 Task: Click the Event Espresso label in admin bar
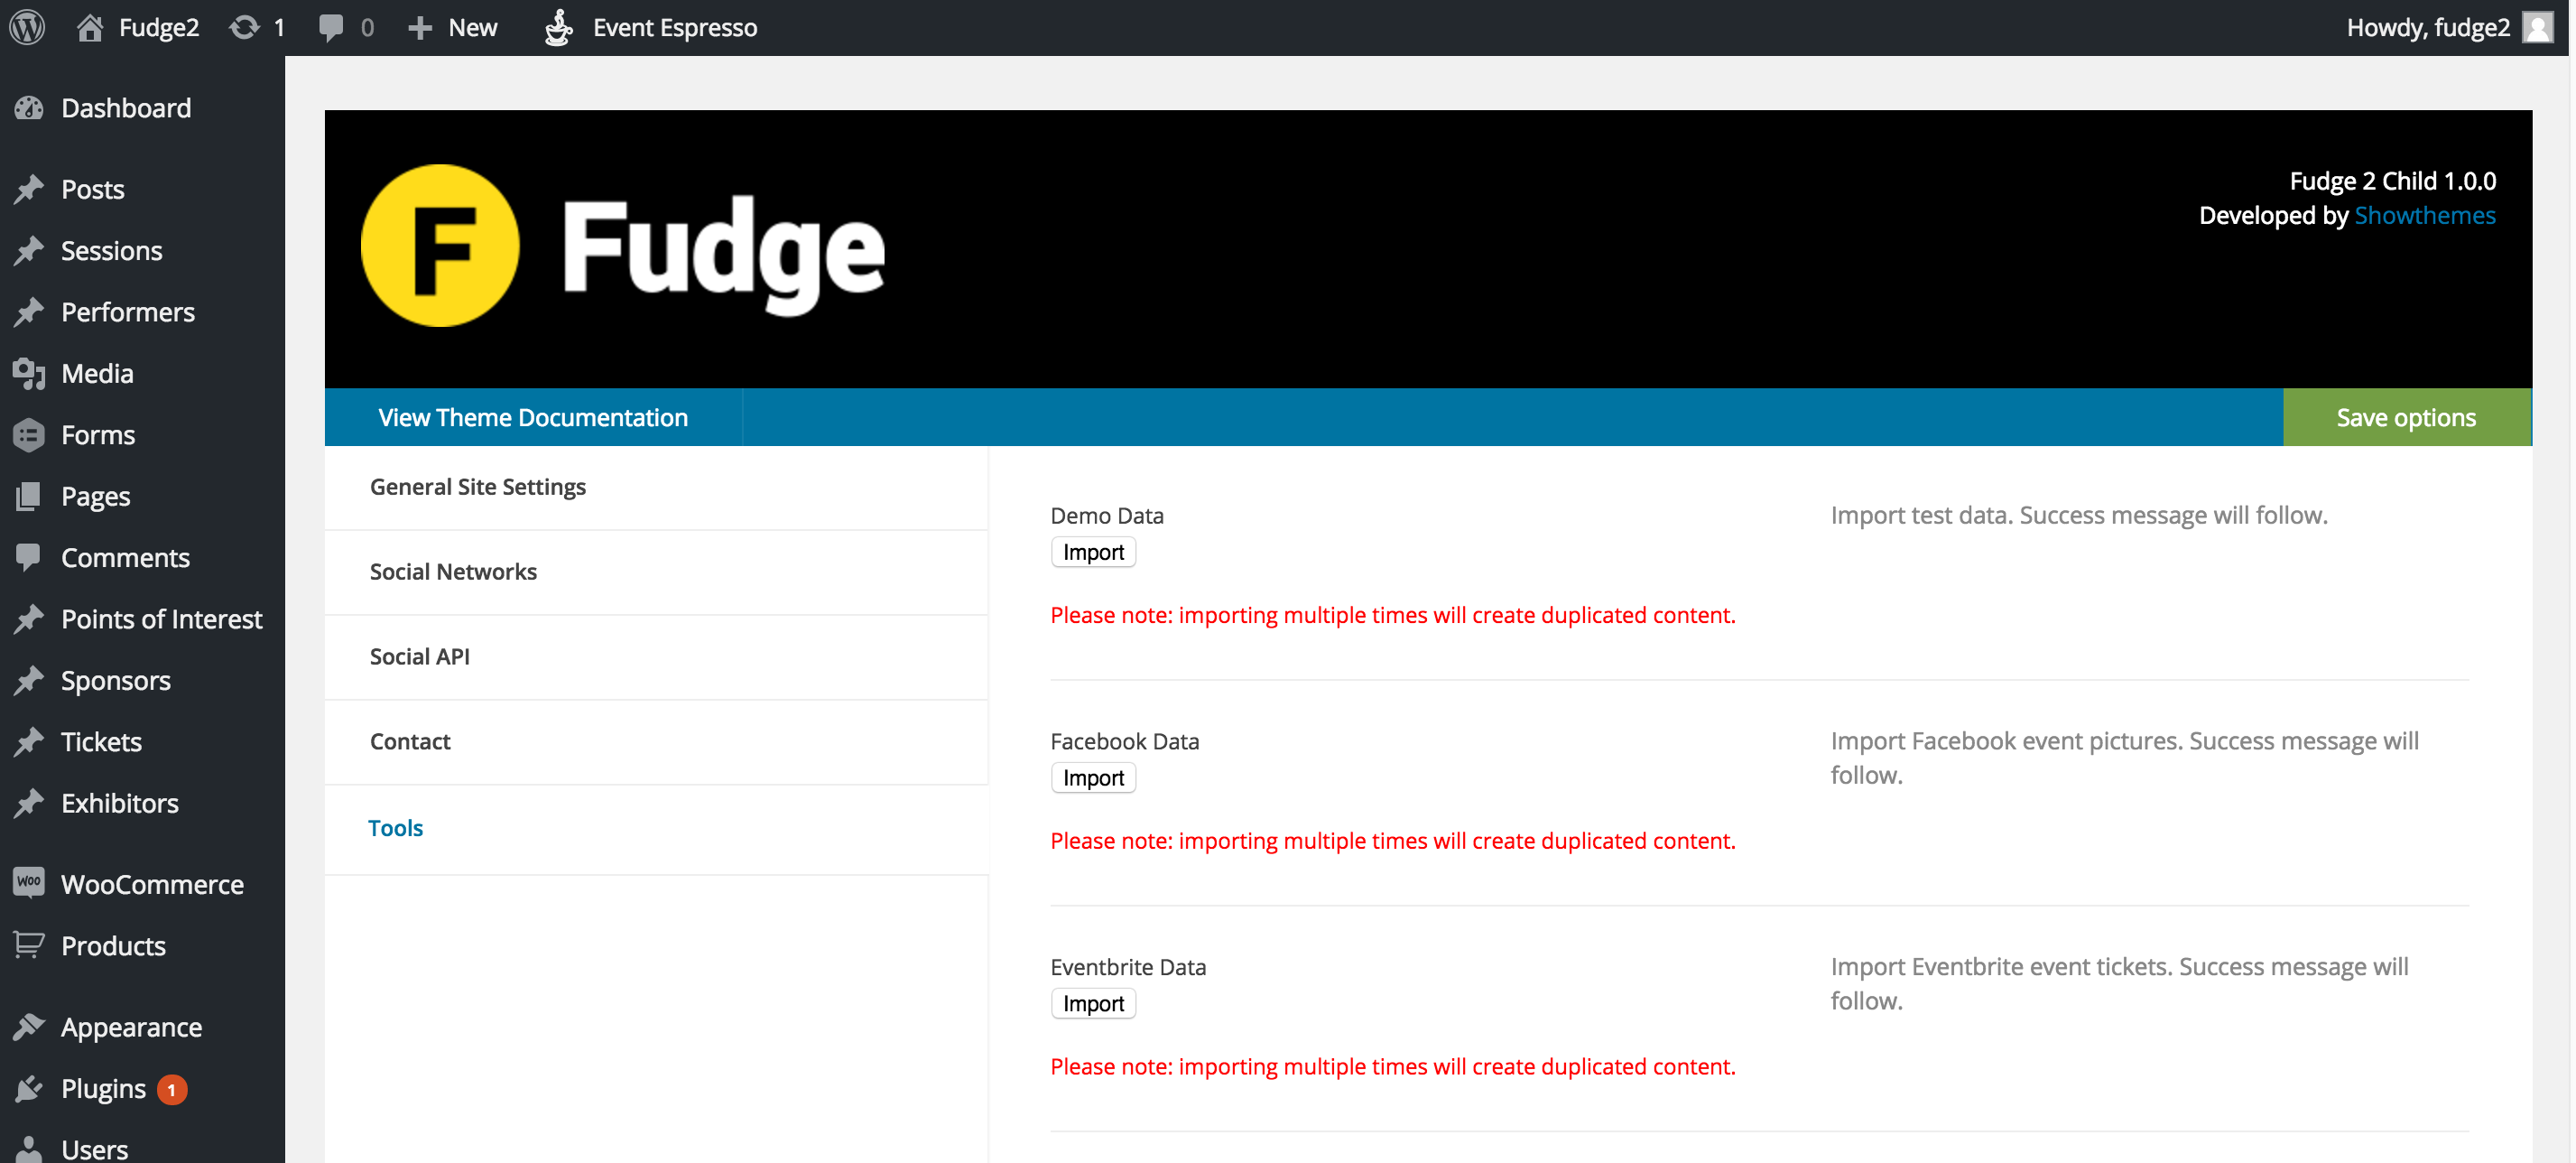pyautogui.click(x=675, y=27)
